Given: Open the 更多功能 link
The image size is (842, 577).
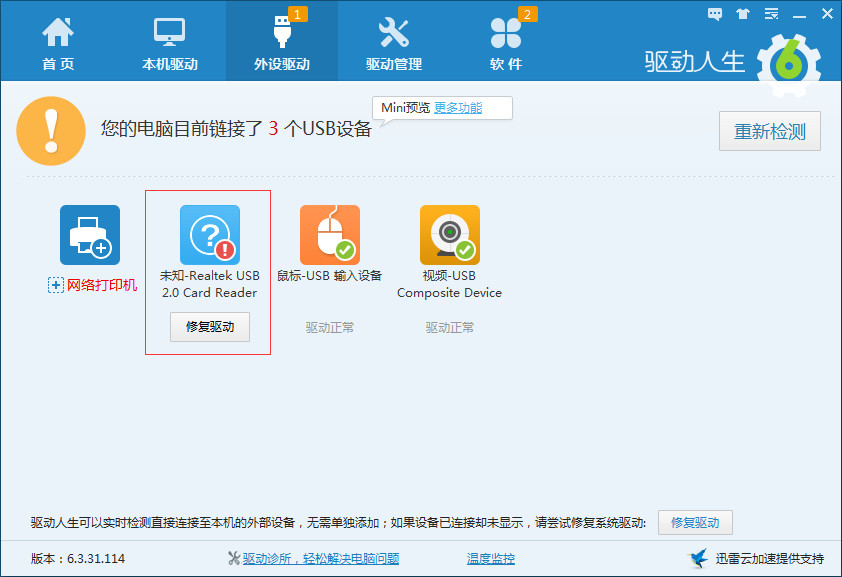Looking at the screenshot, I should 457,108.
